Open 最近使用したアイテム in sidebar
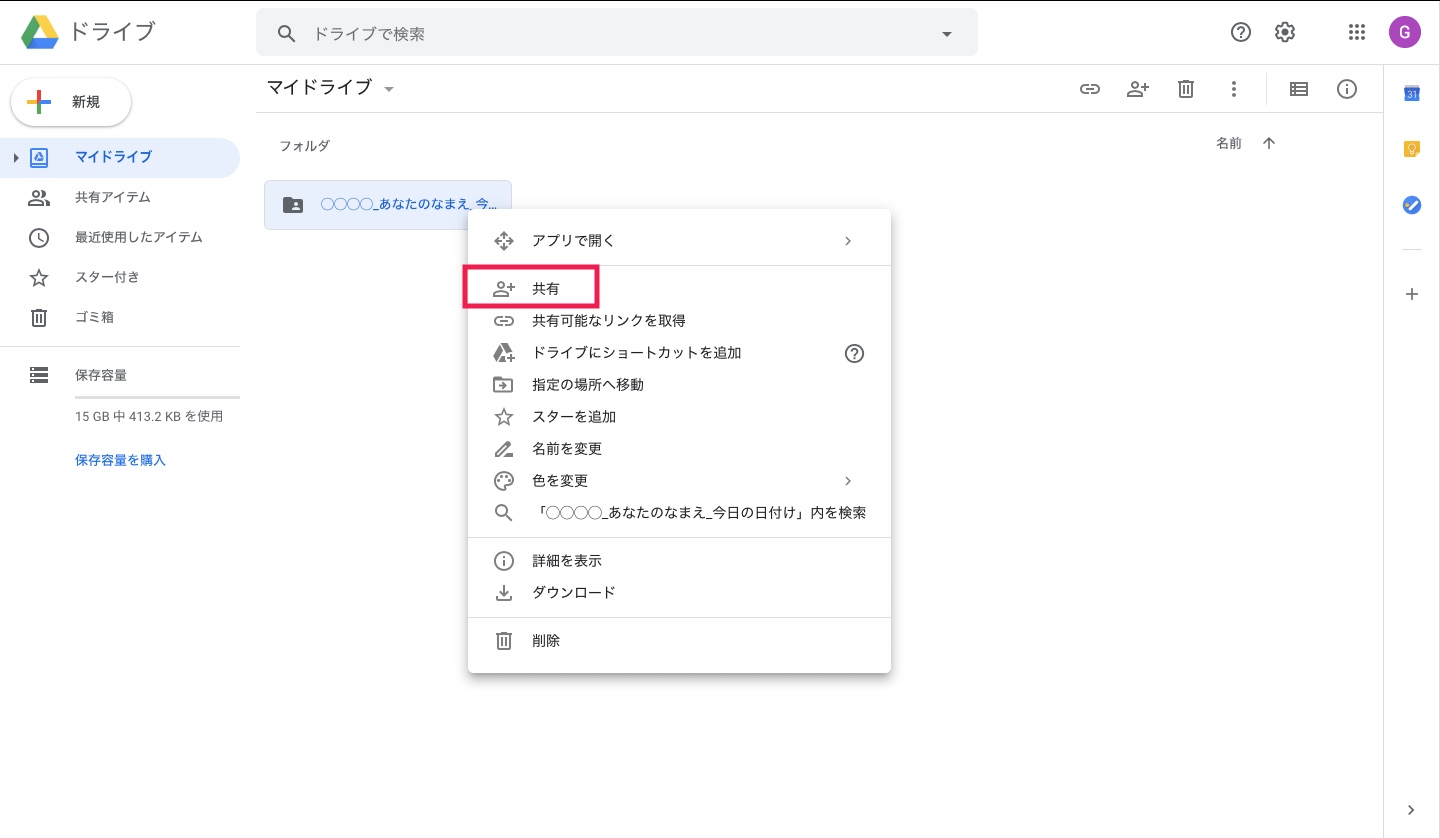Image resolution: width=1440 pixels, height=838 pixels. (x=120, y=237)
